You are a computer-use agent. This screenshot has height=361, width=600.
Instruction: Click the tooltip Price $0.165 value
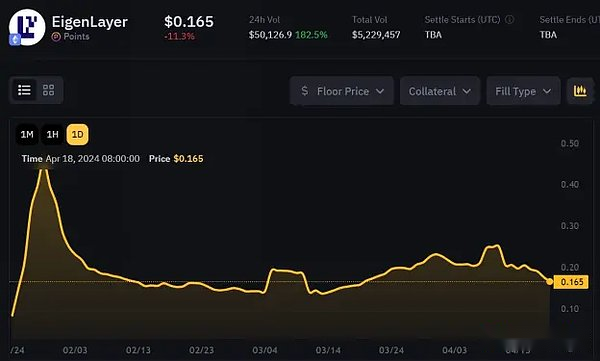click(x=188, y=158)
